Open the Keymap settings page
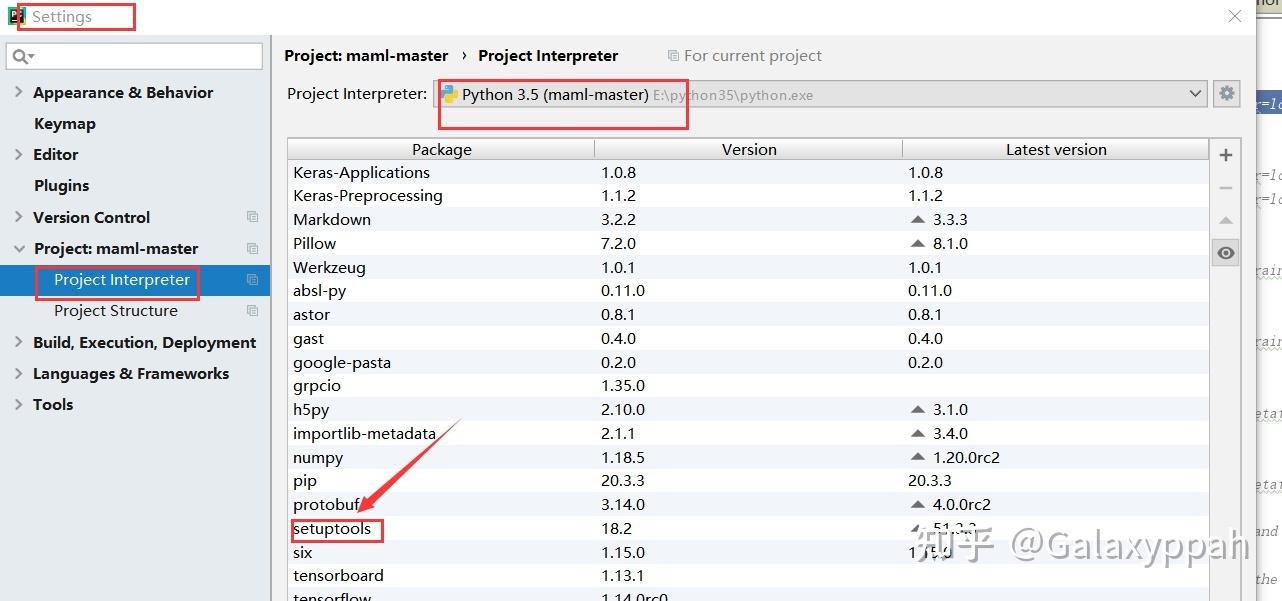1282x601 pixels. pyautogui.click(x=64, y=123)
